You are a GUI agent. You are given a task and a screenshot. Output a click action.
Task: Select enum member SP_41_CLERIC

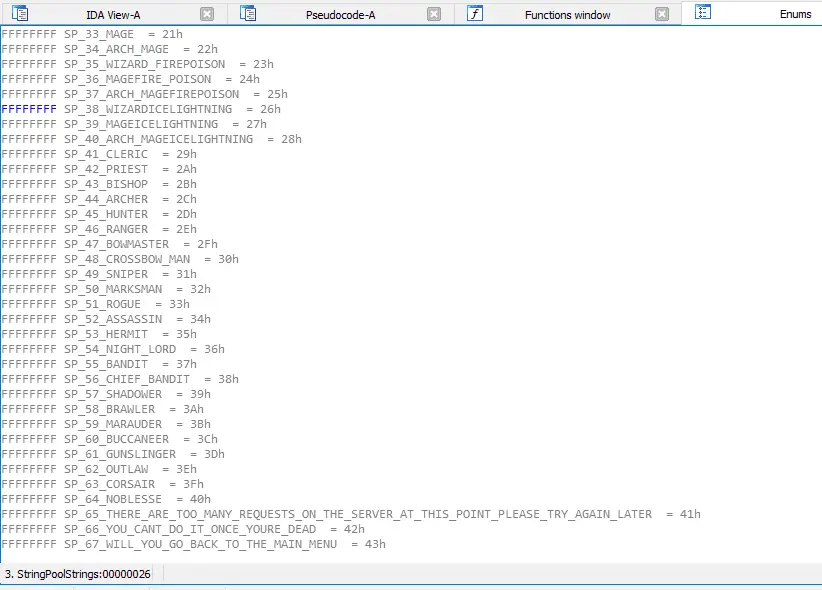(106, 154)
